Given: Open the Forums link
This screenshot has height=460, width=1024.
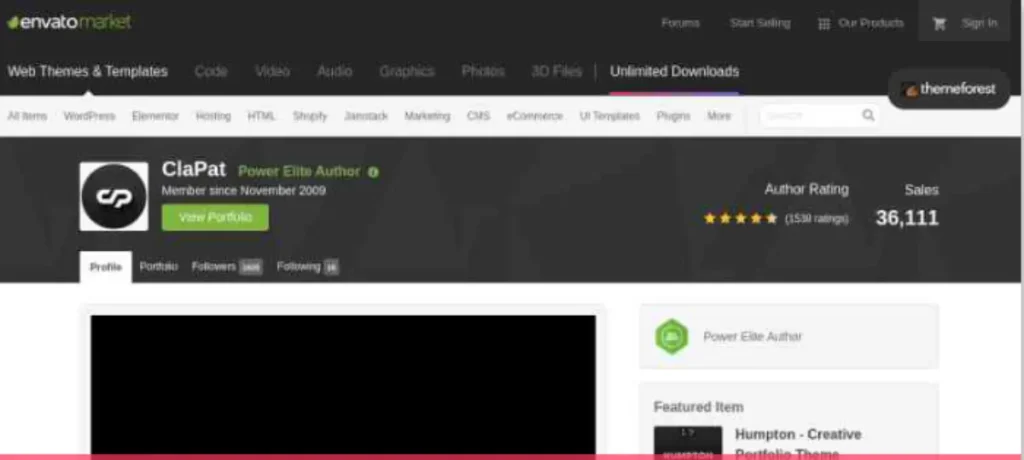Looking at the screenshot, I should pyautogui.click(x=680, y=24).
